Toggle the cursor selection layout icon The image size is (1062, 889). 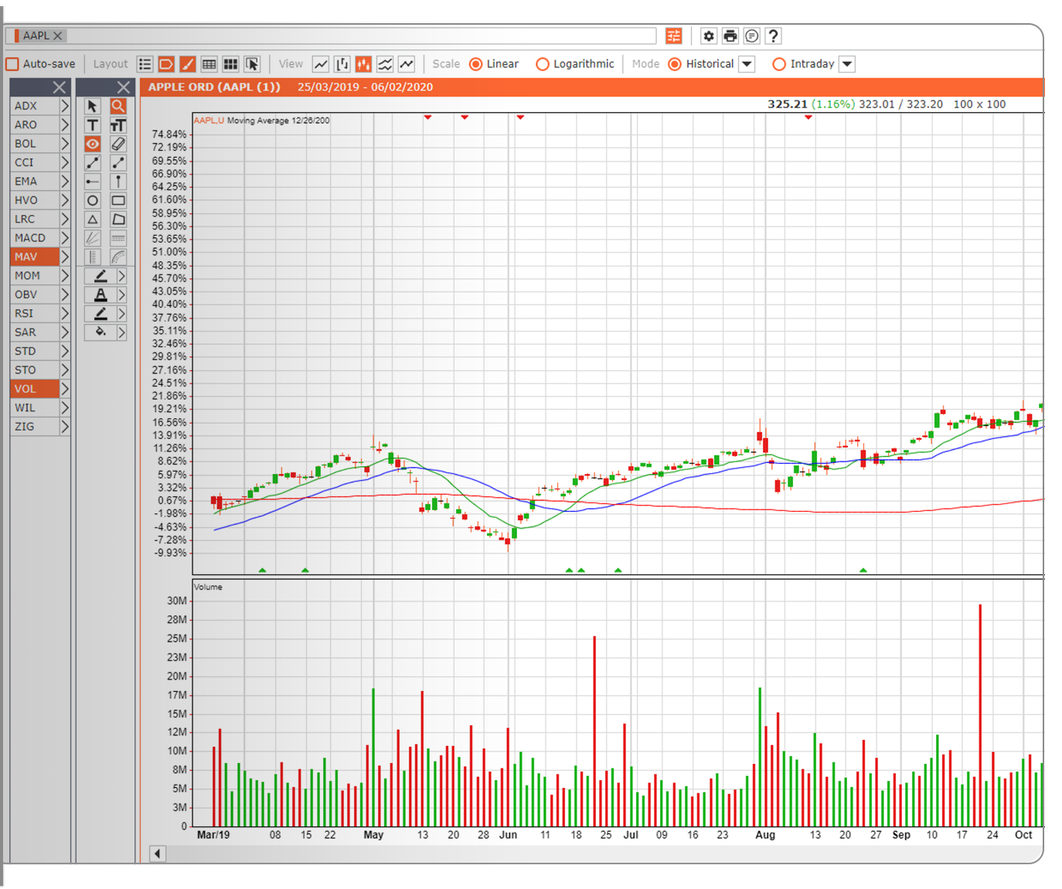pyautogui.click(x=253, y=64)
